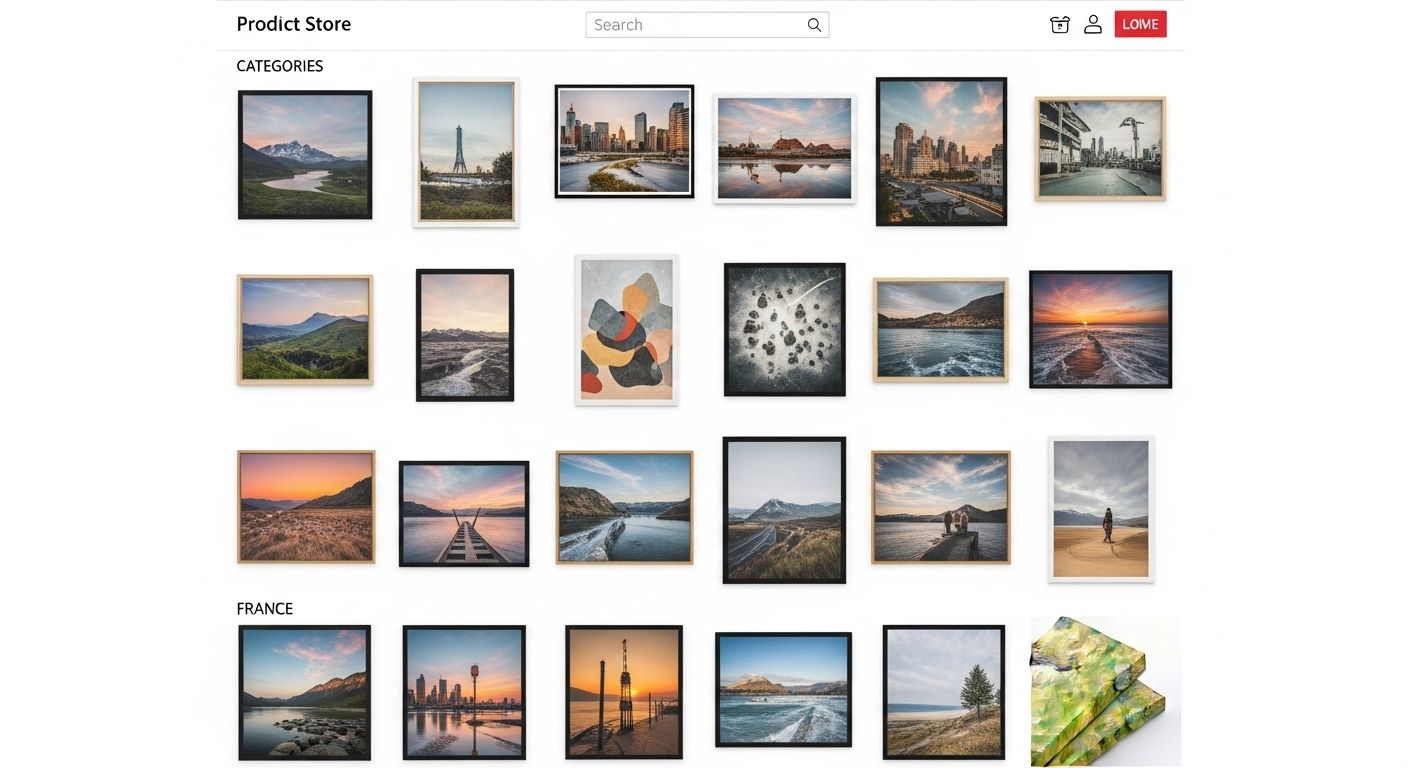Open the green abstract canvas stack under FRANCE
The image size is (1408, 768).
coord(1105,691)
